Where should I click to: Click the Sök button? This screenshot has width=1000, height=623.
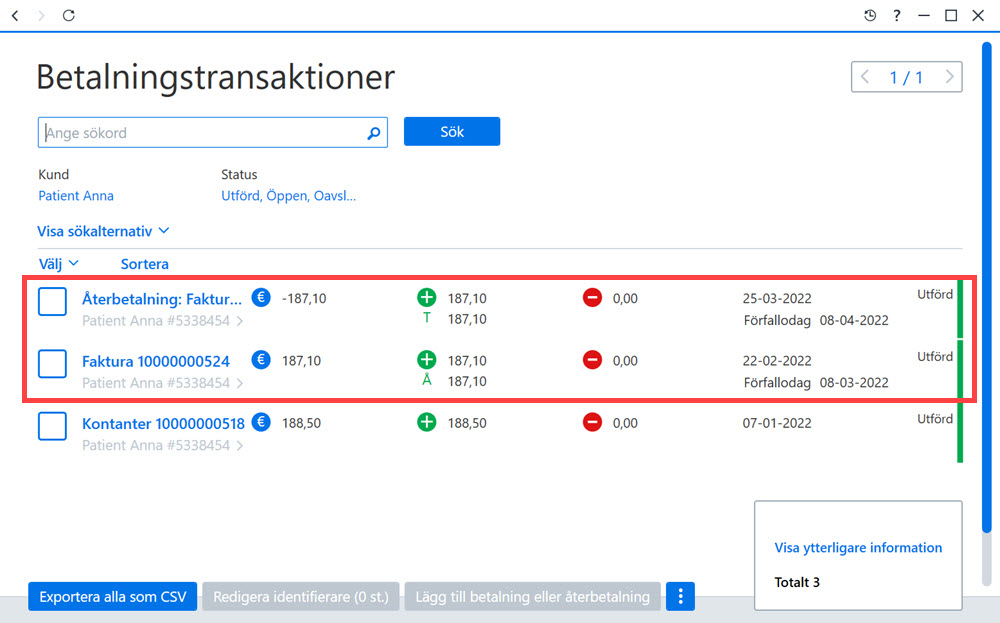pos(452,132)
